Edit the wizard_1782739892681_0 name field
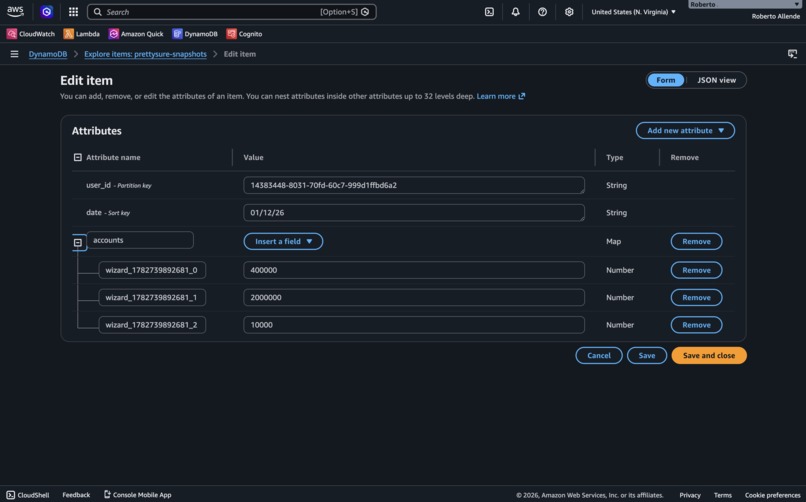806x502 pixels. [x=152, y=270]
